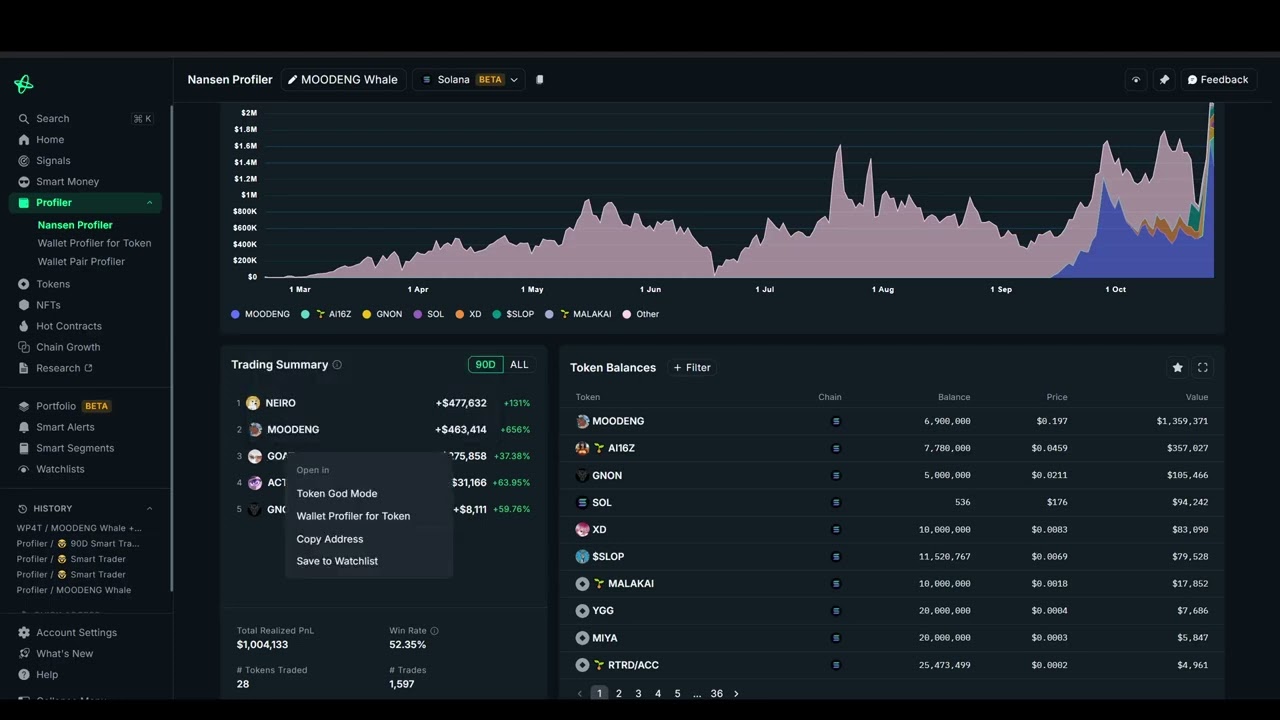The image size is (1280, 720).
Task: Click AI16Z token in balances table
Action: (x=621, y=449)
